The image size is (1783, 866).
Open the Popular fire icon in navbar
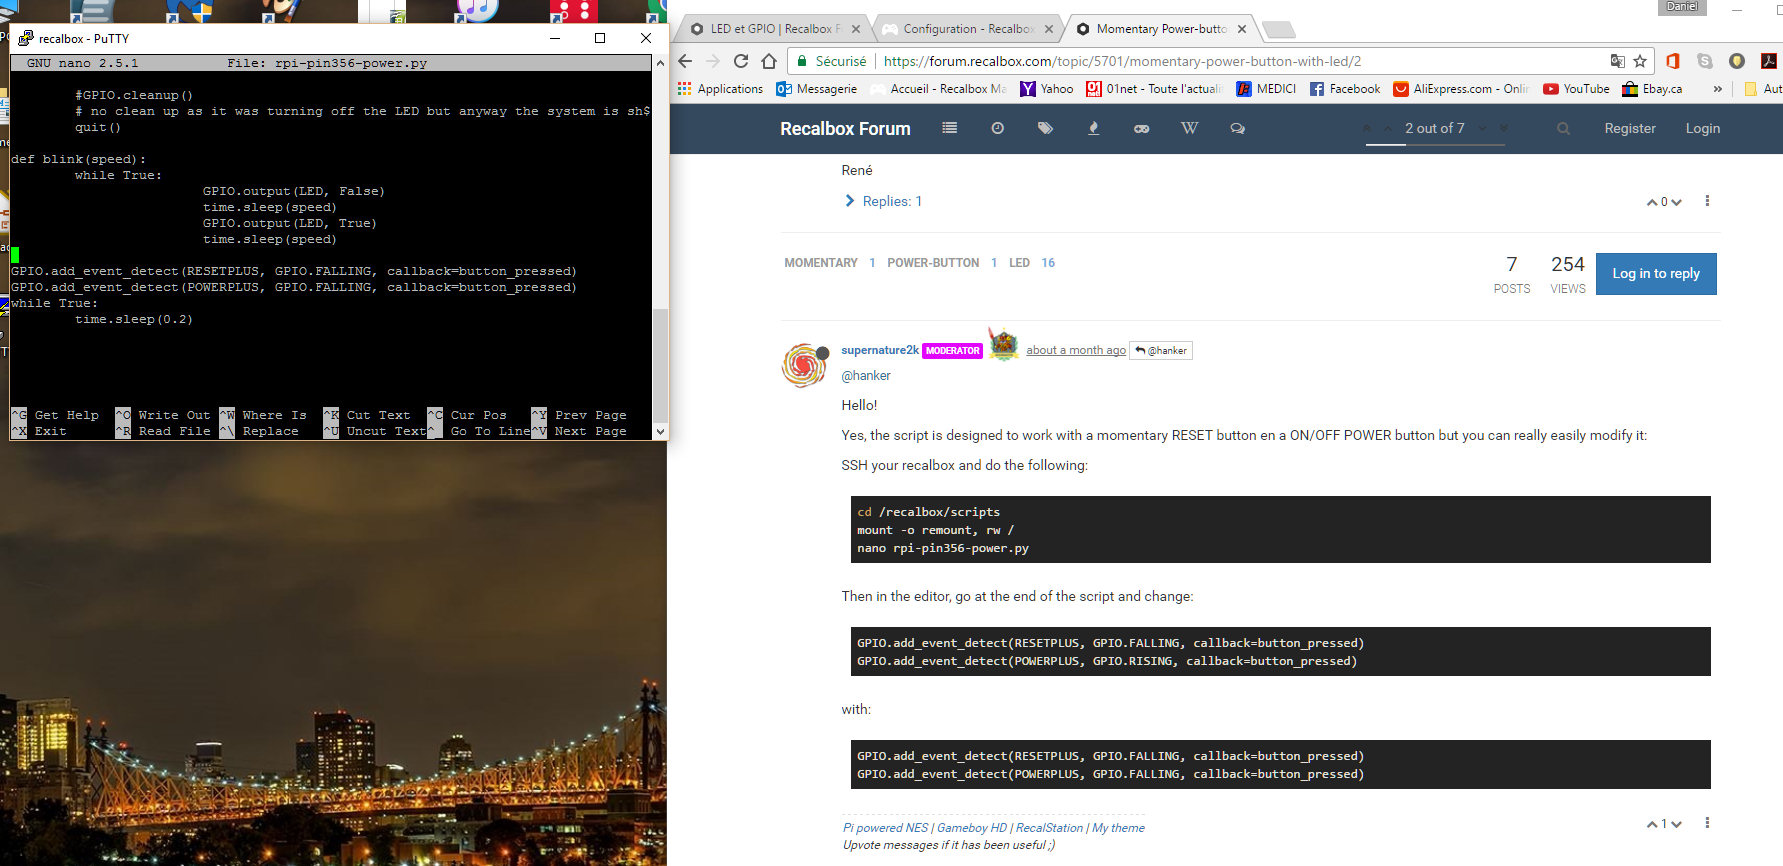[1093, 128]
